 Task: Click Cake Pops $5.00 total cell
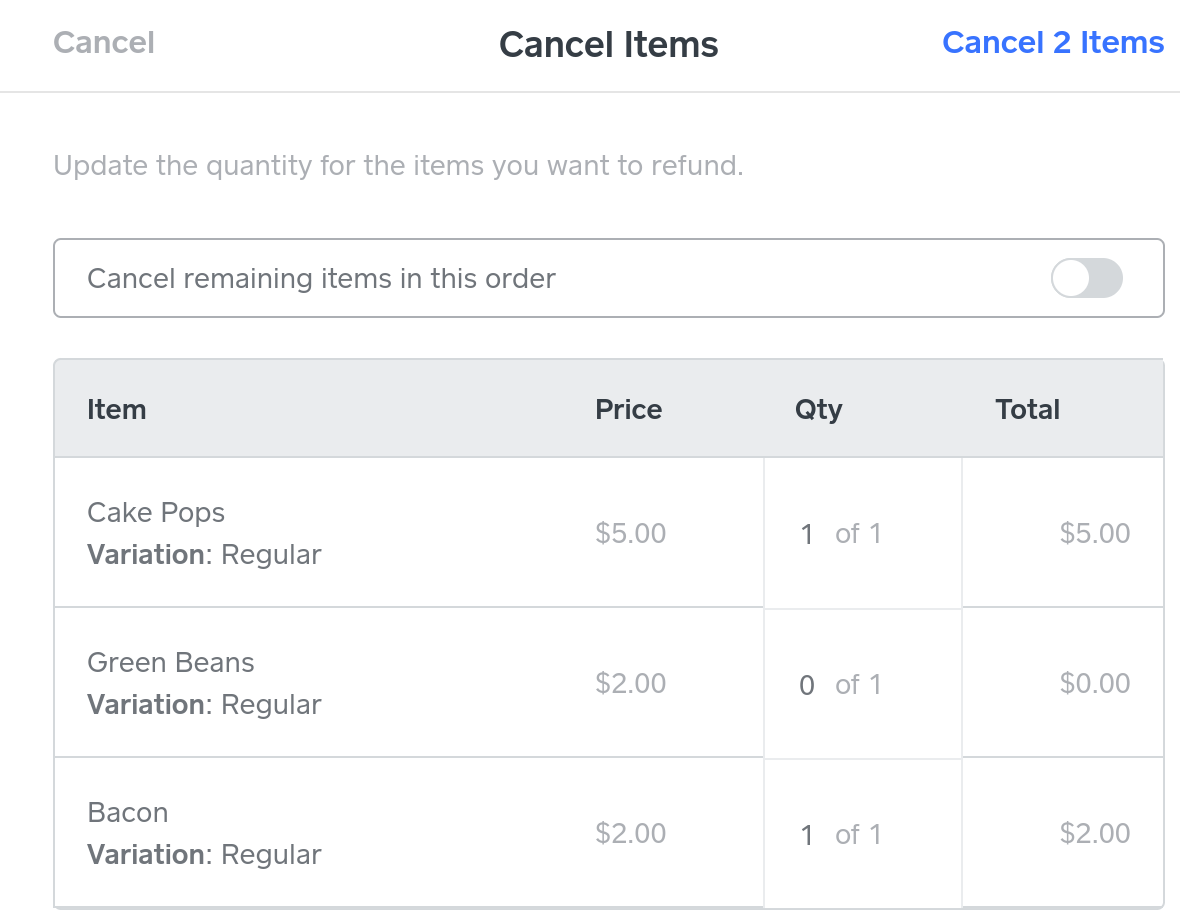point(1094,534)
